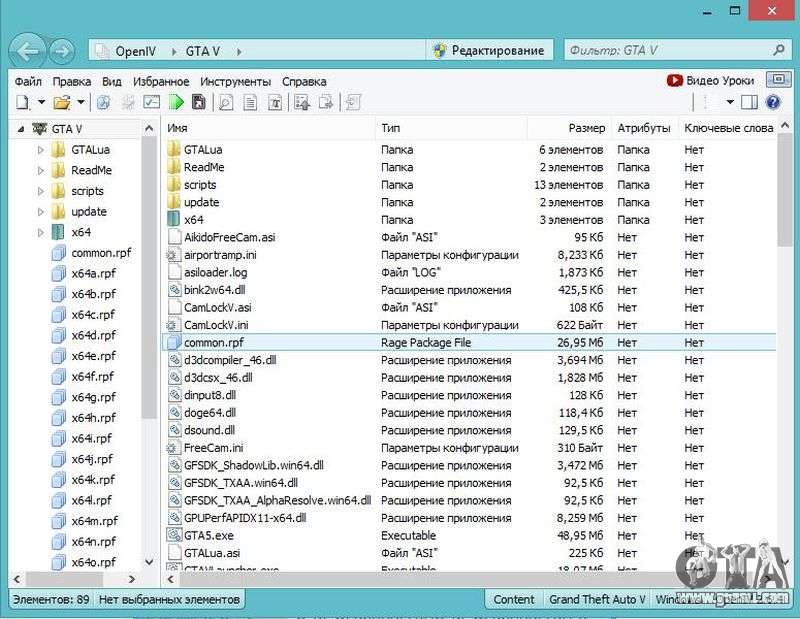Collapse the GTA V tree root
800x619 pixels.
click(20, 129)
